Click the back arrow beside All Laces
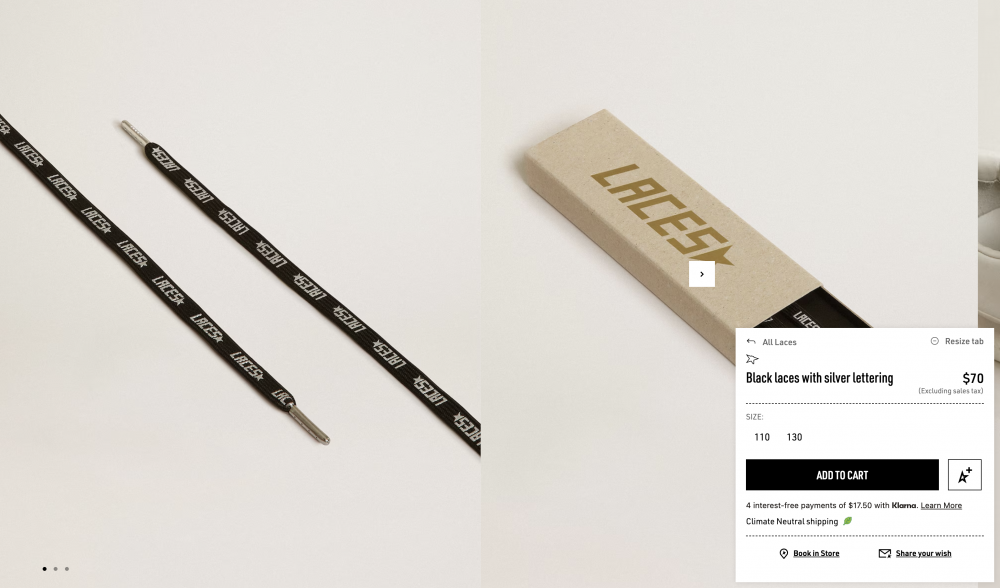Screen dimensions: 1000x588 (x=751, y=342)
